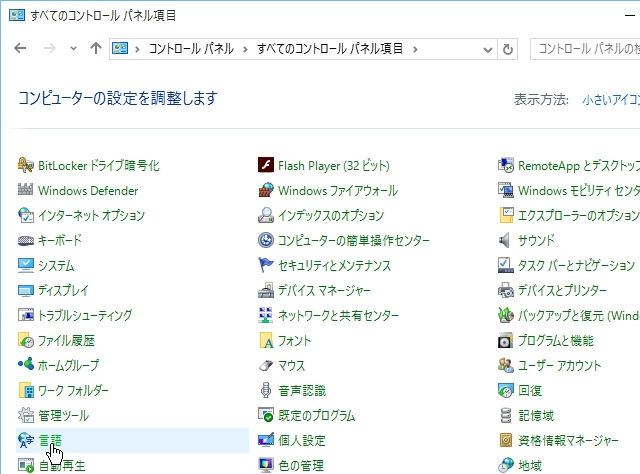Viewport: 640px width, 474px height.
Task: Click the forward navigation arrow
Action: pyautogui.click(x=49, y=49)
